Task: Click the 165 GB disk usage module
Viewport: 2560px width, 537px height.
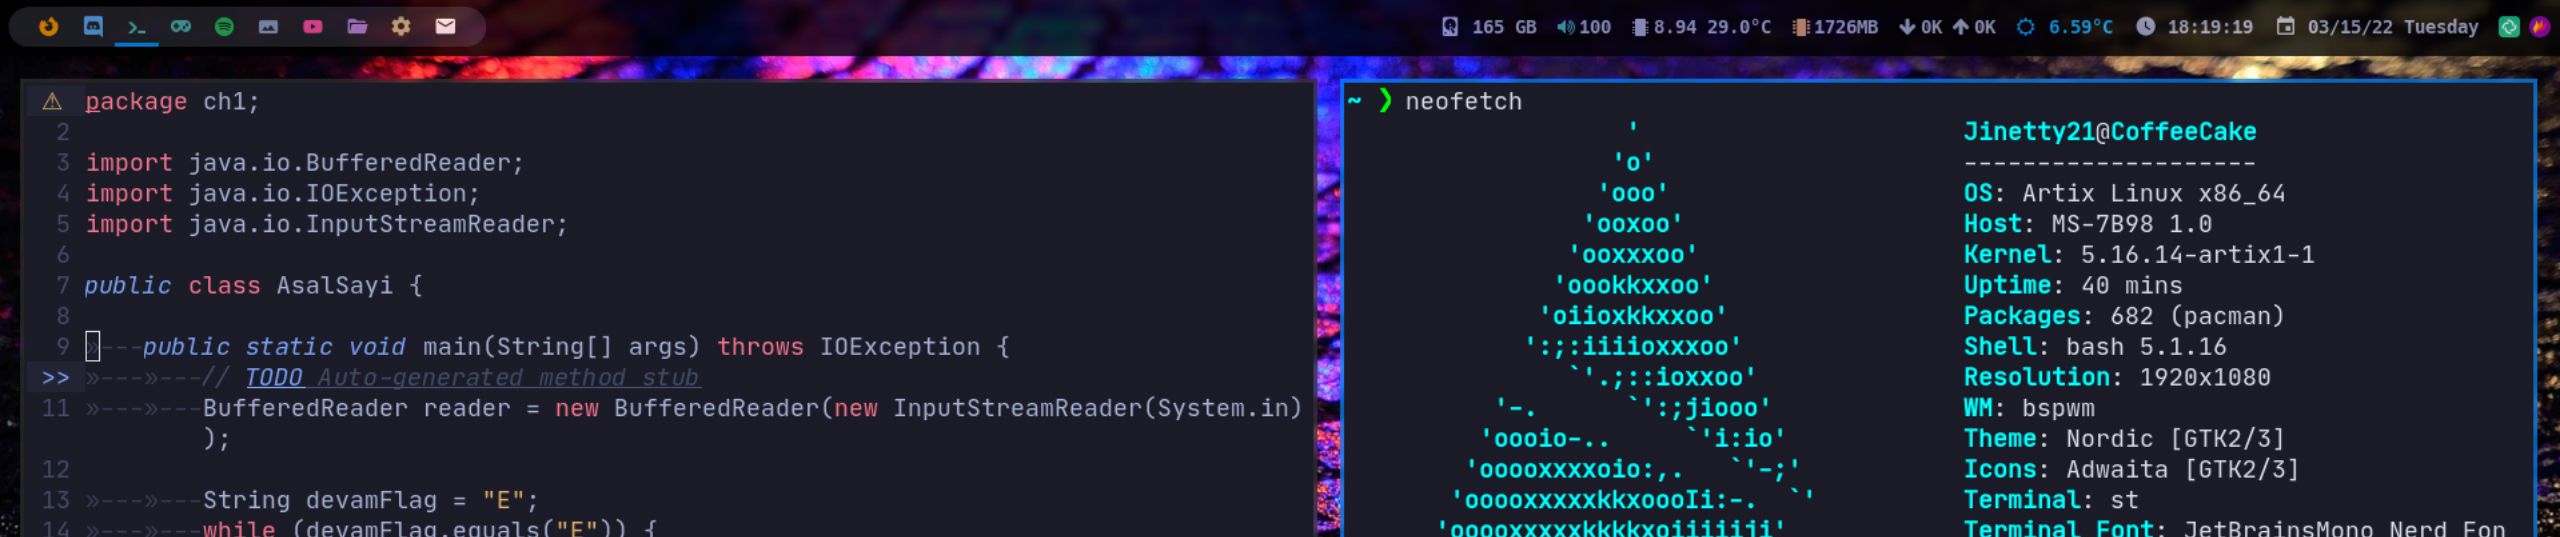Action: point(1489,27)
